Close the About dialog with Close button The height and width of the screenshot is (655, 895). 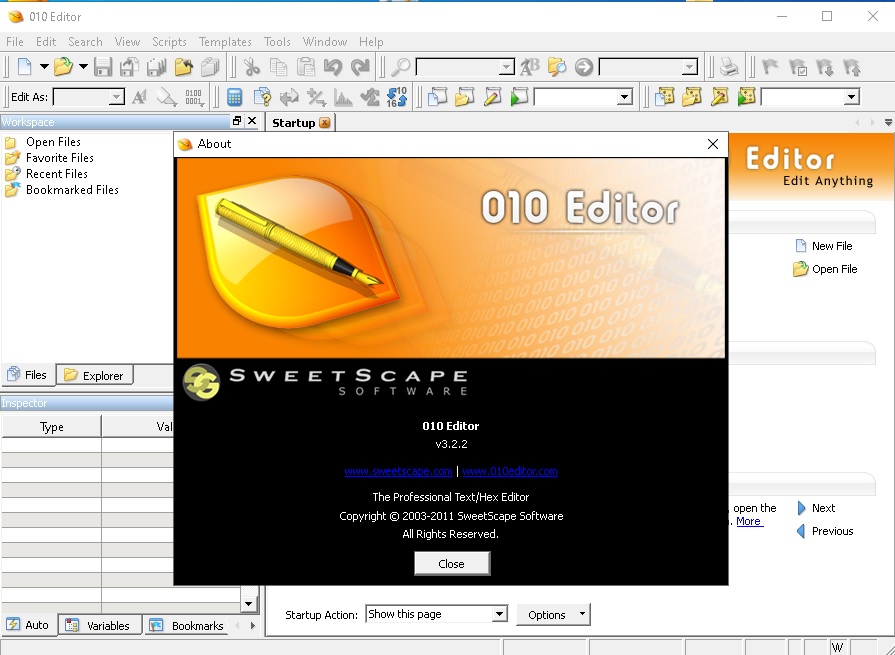coord(451,562)
